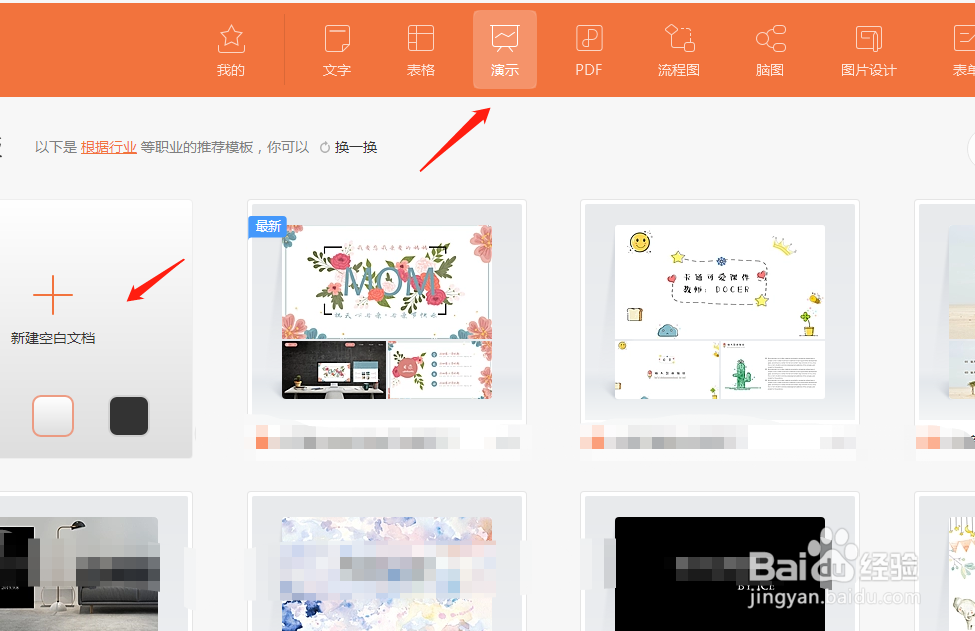Click the 新建空白文档 label

53,338
